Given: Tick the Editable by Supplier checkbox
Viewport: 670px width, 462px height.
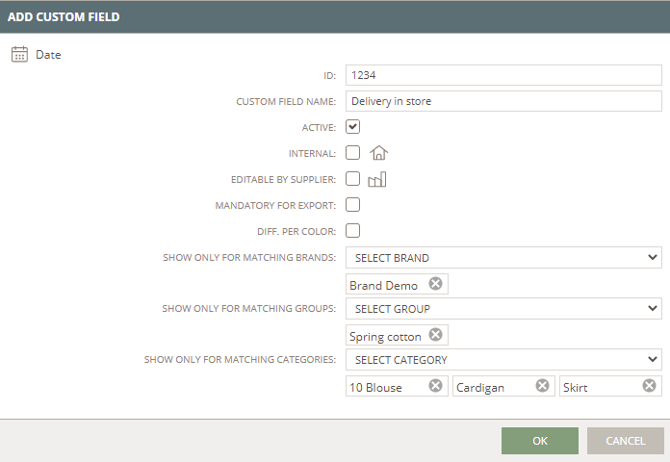Looking at the screenshot, I should pyautogui.click(x=353, y=179).
